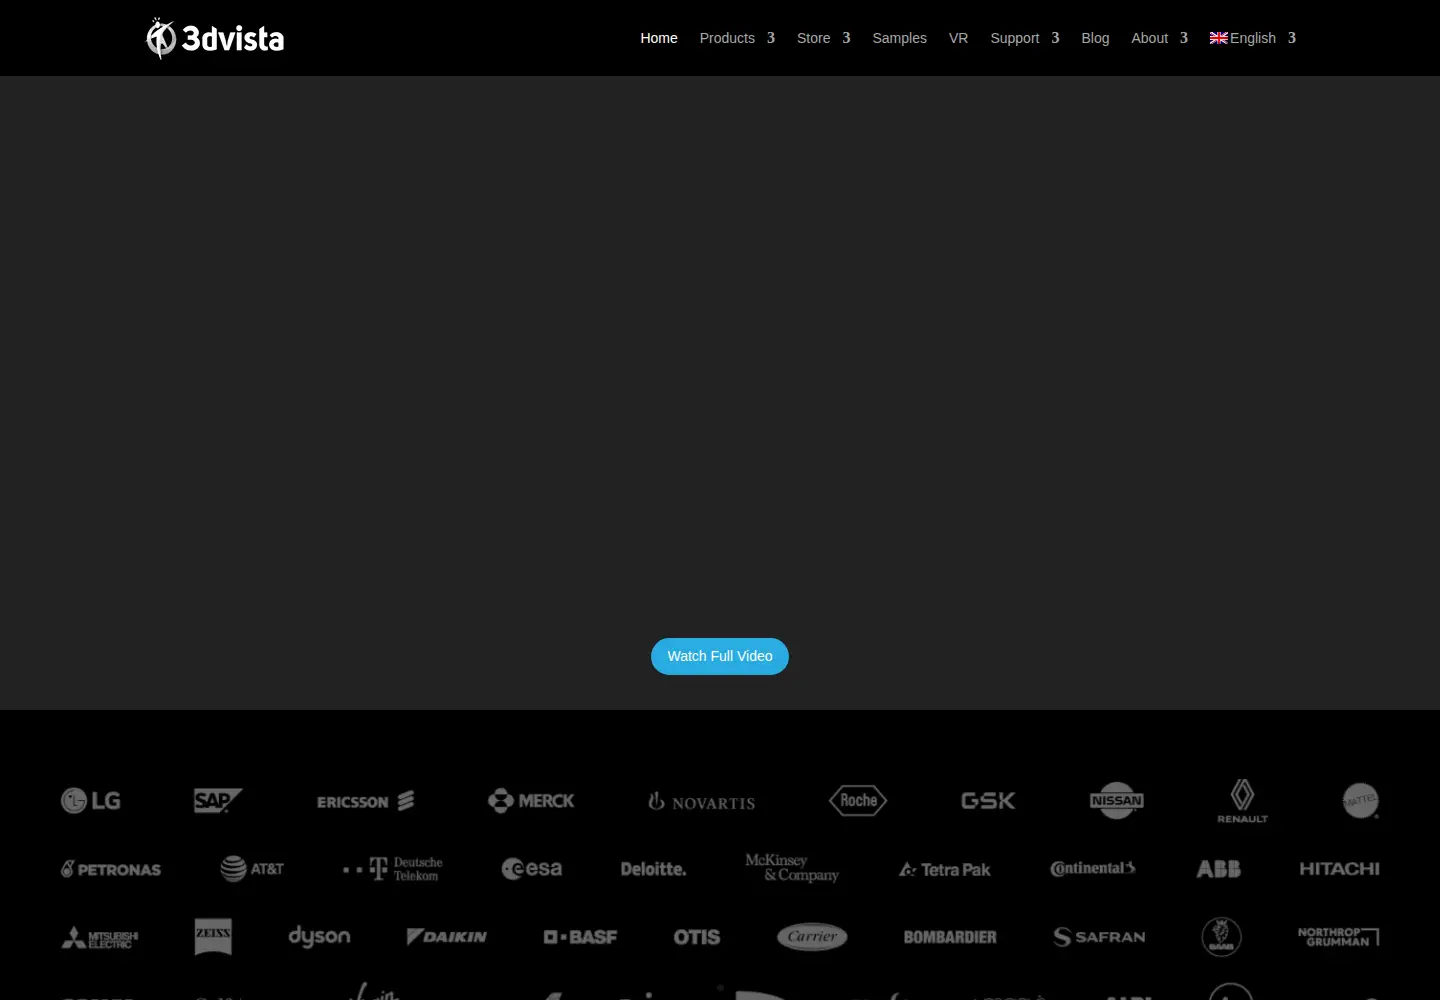
Task: Expand the Support dropdown menu
Action: tap(1024, 38)
